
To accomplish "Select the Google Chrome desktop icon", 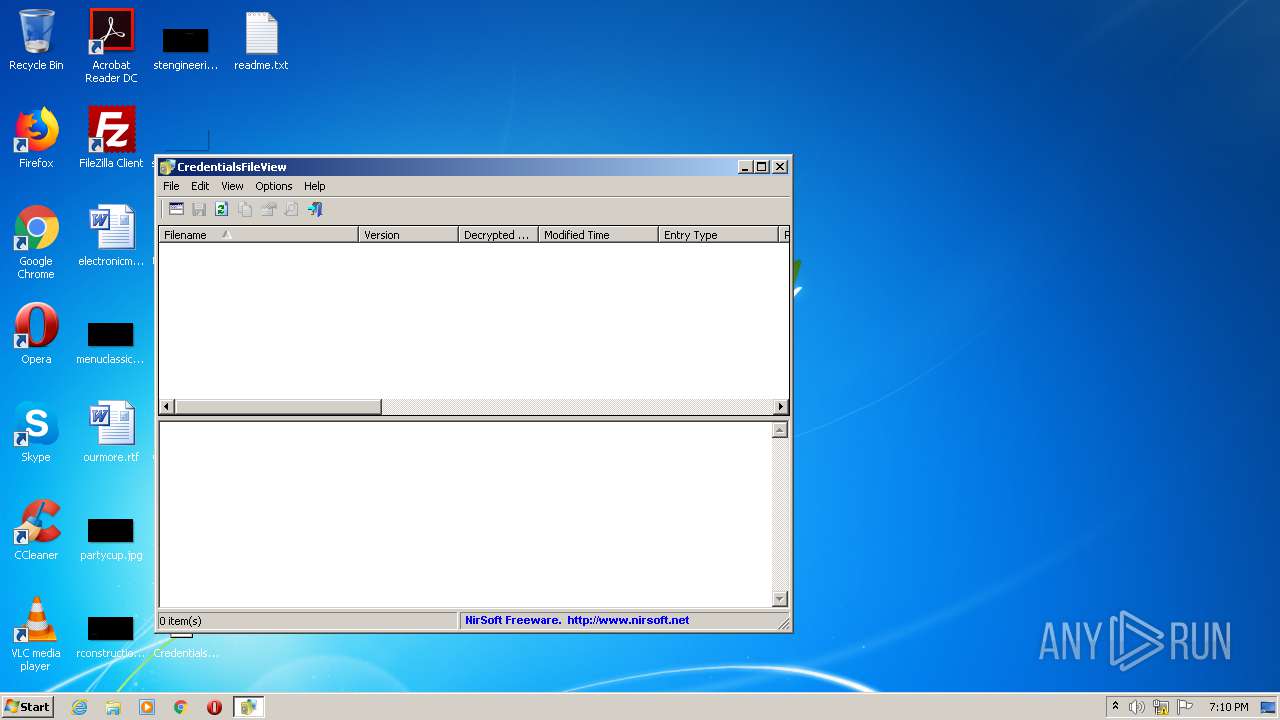I will (x=36, y=243).
